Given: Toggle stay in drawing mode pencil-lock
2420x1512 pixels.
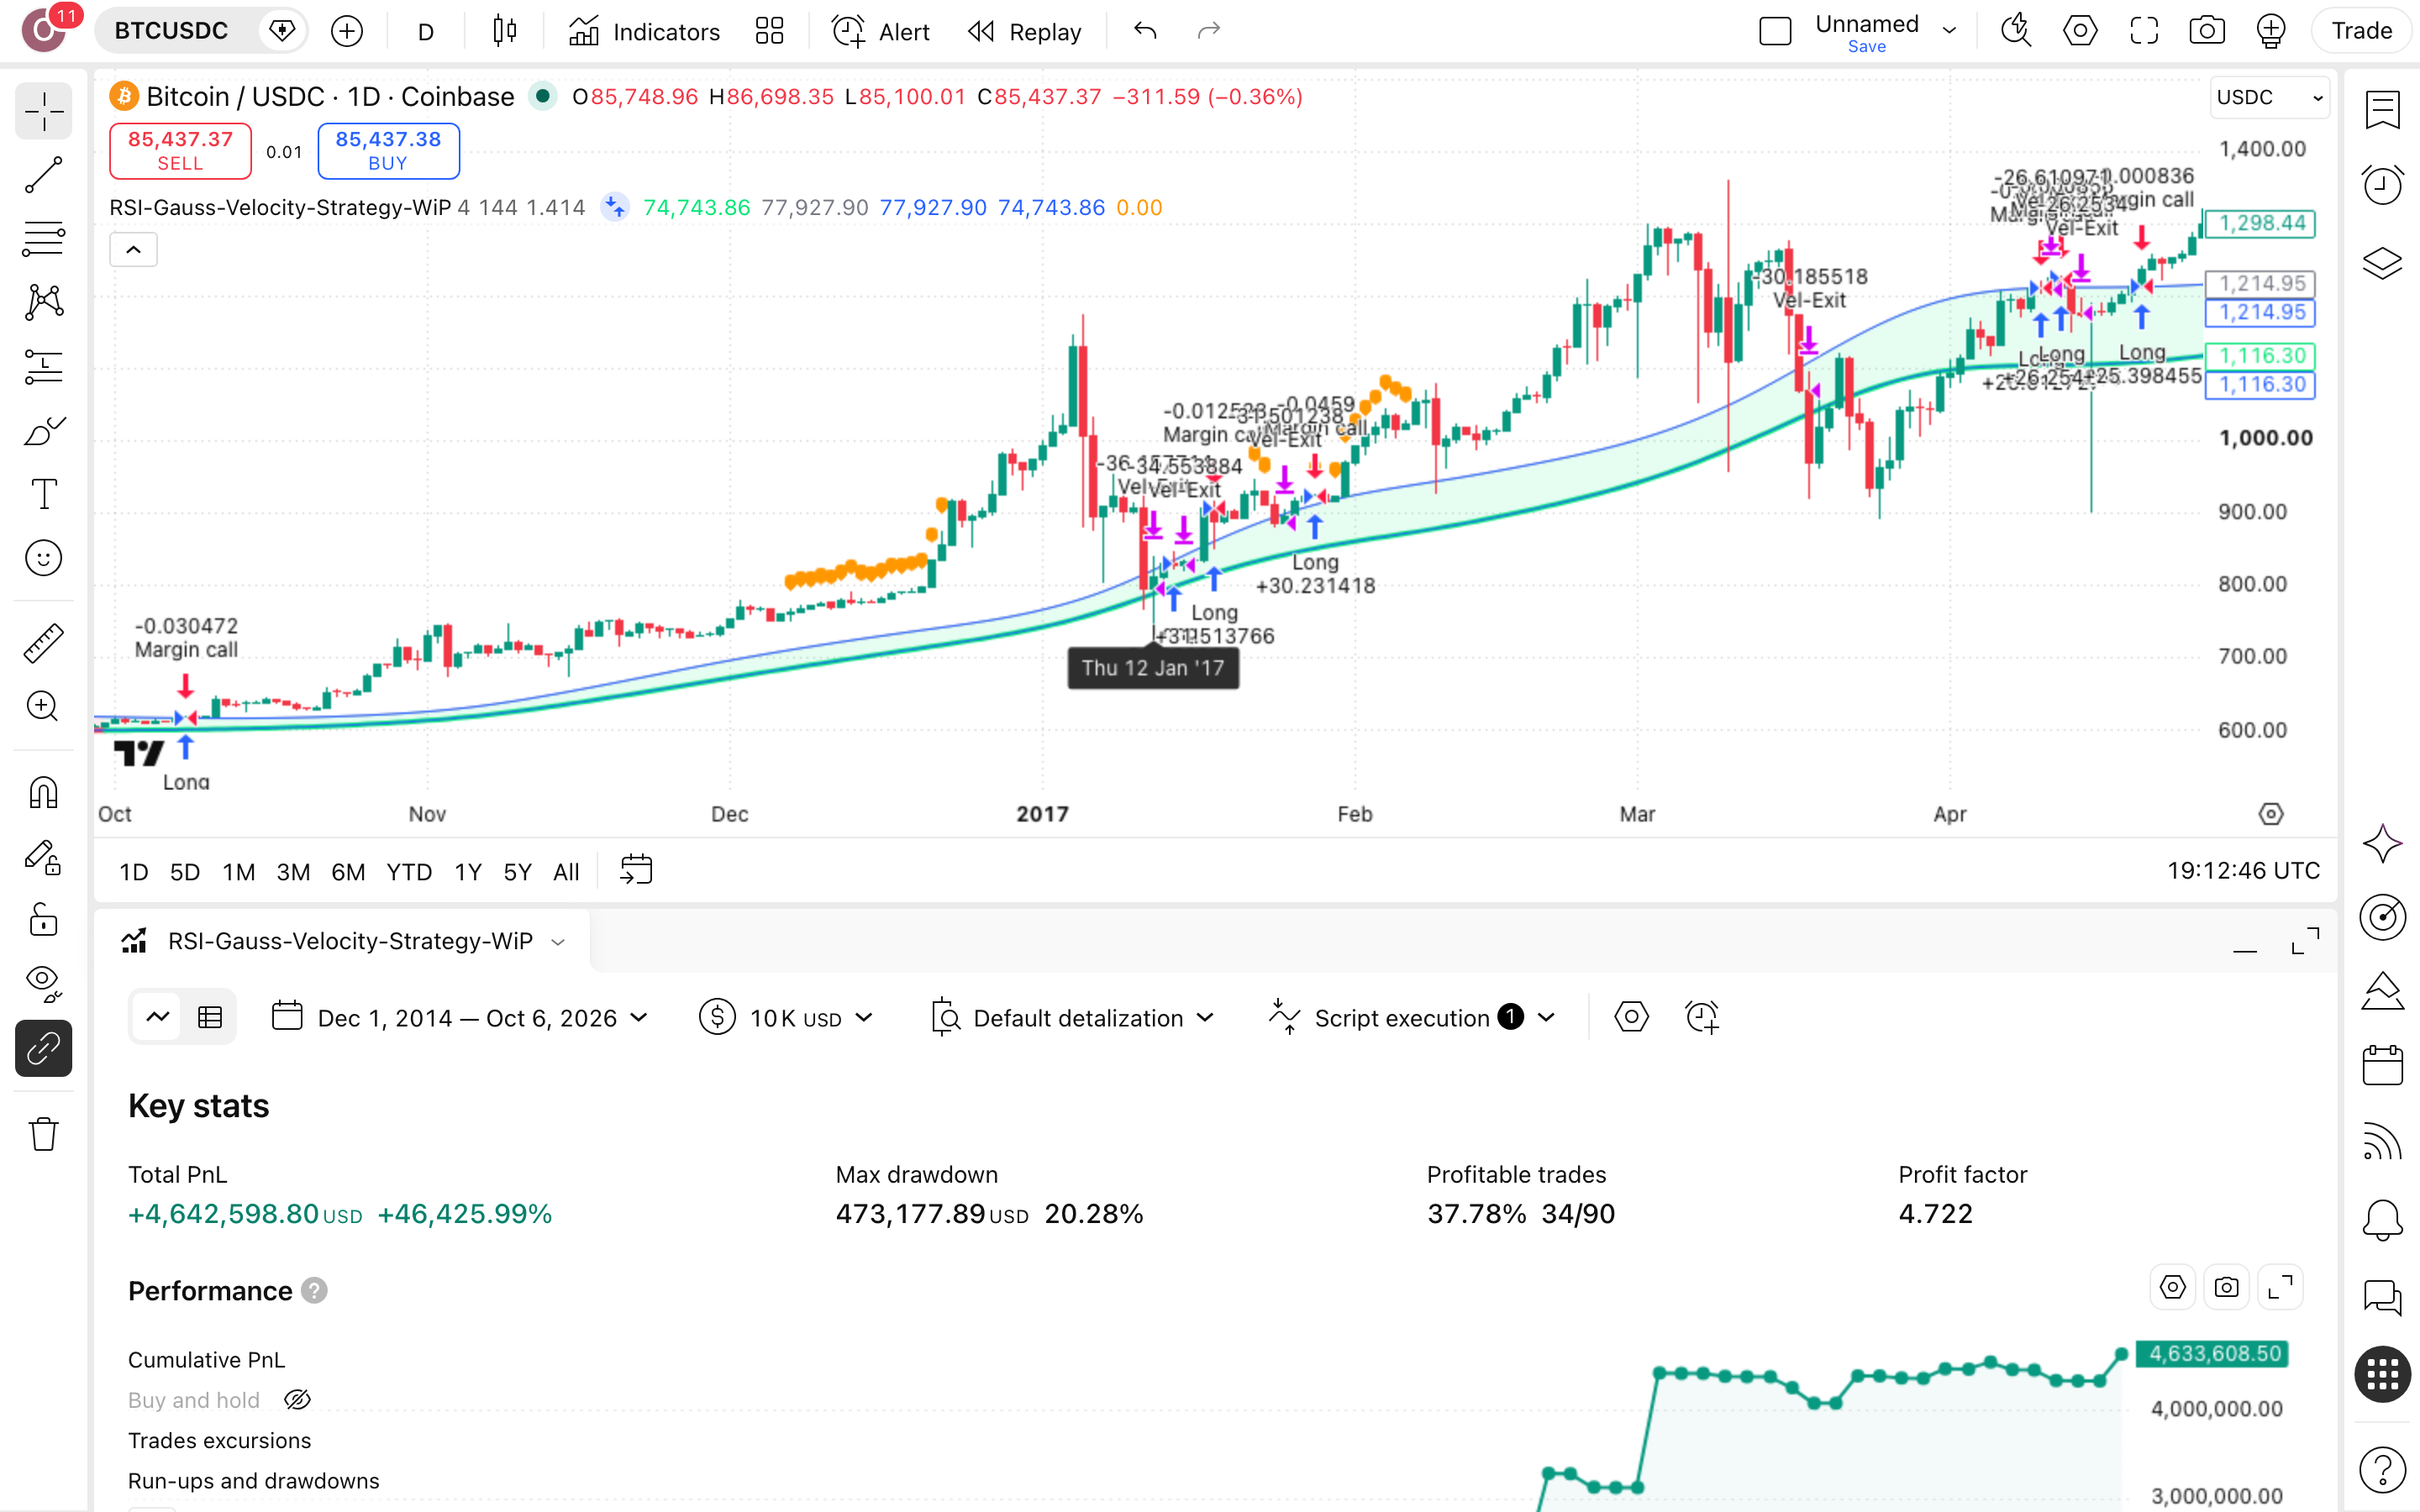Looking at the screenshot, I should coord(44,857).
